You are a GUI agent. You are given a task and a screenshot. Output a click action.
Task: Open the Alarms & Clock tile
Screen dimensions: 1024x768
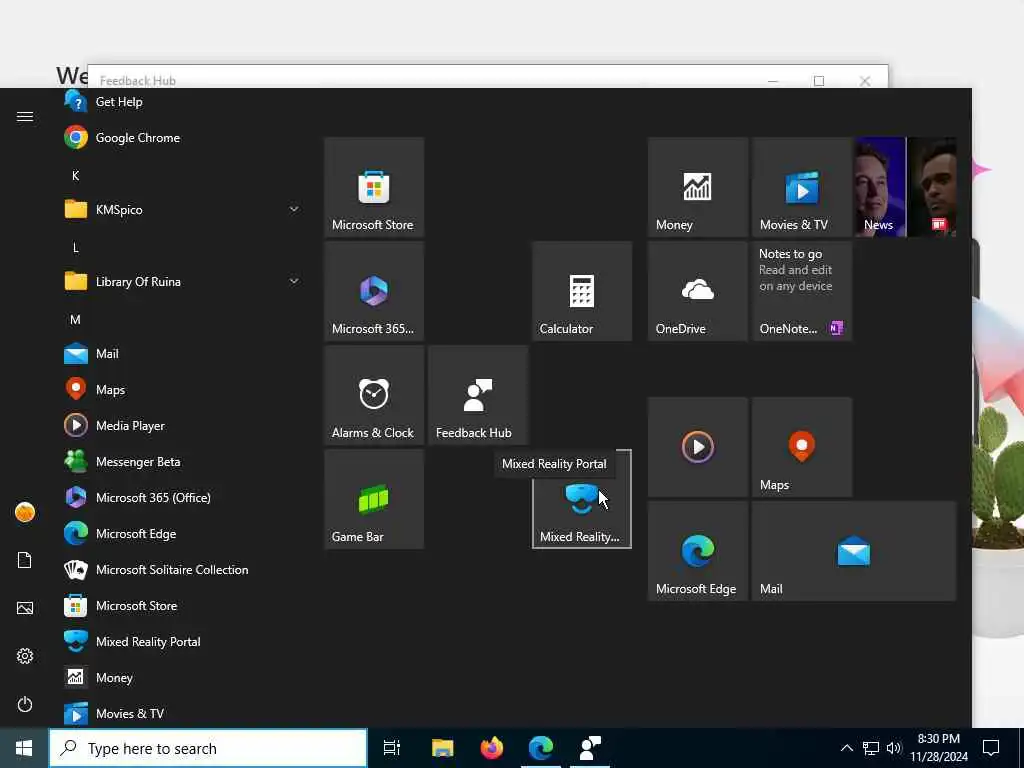(374, 394)
